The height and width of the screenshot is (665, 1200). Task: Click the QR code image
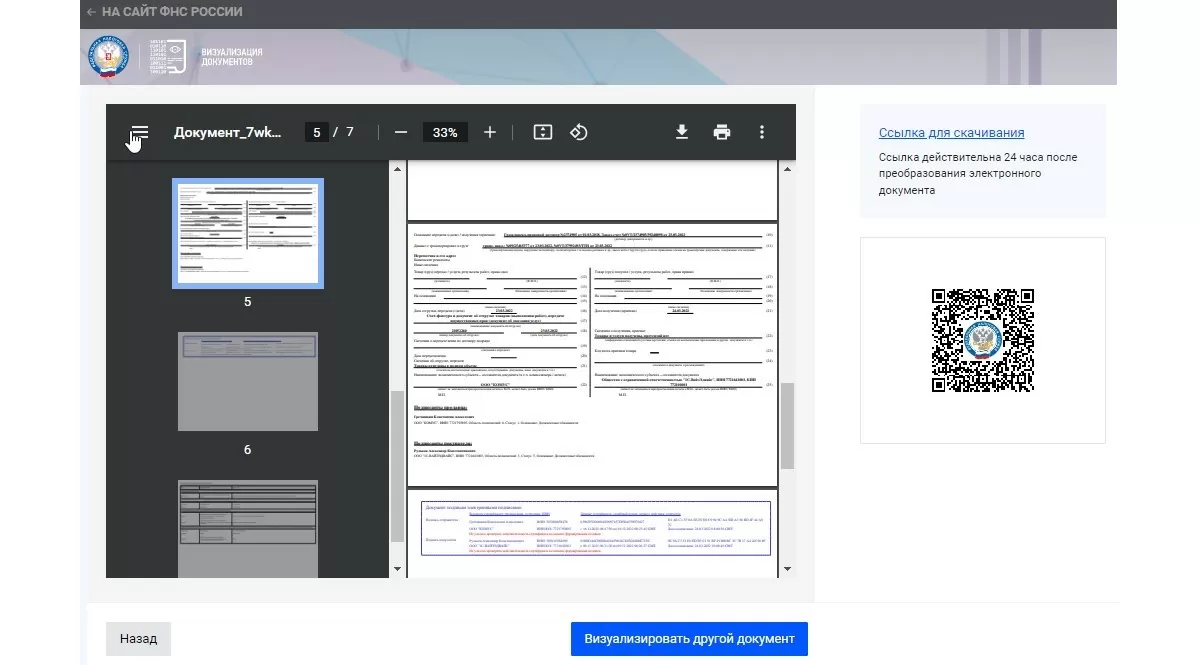coord(982,340)
